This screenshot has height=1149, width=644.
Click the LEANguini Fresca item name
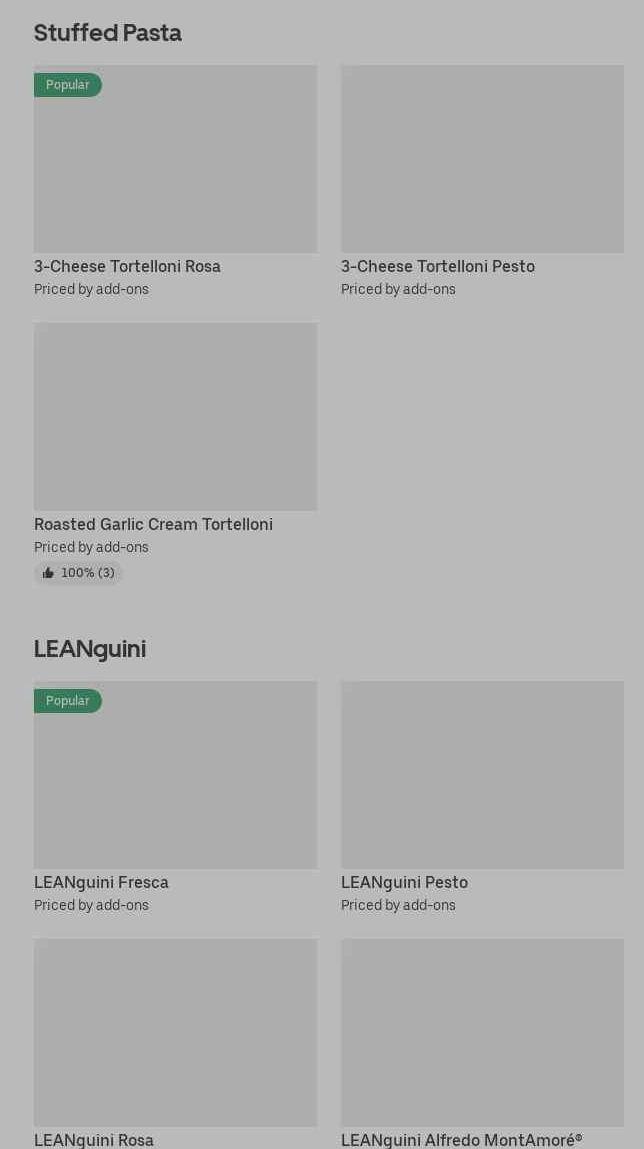pos(101,883)
